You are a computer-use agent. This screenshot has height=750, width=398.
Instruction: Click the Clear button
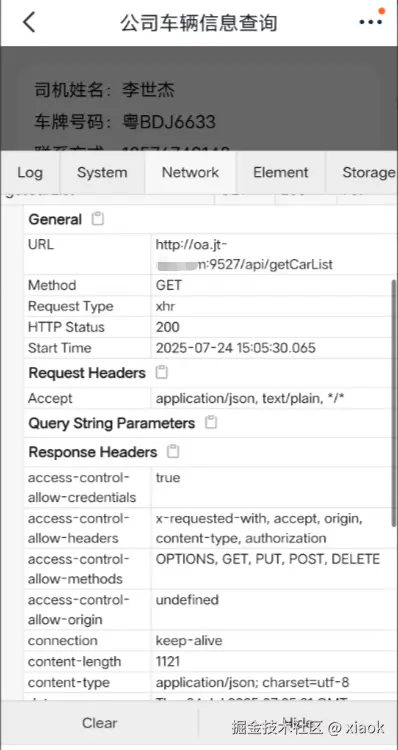click(100, 723)
